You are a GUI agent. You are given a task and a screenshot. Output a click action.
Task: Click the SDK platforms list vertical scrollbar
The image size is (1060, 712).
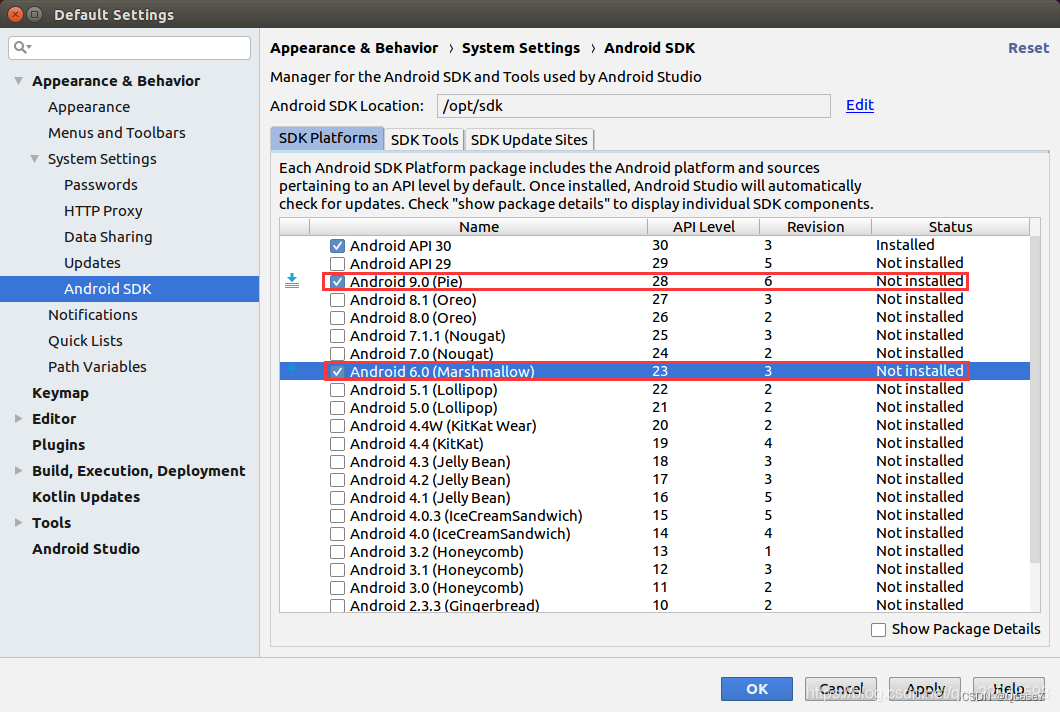click(1035, 399)
